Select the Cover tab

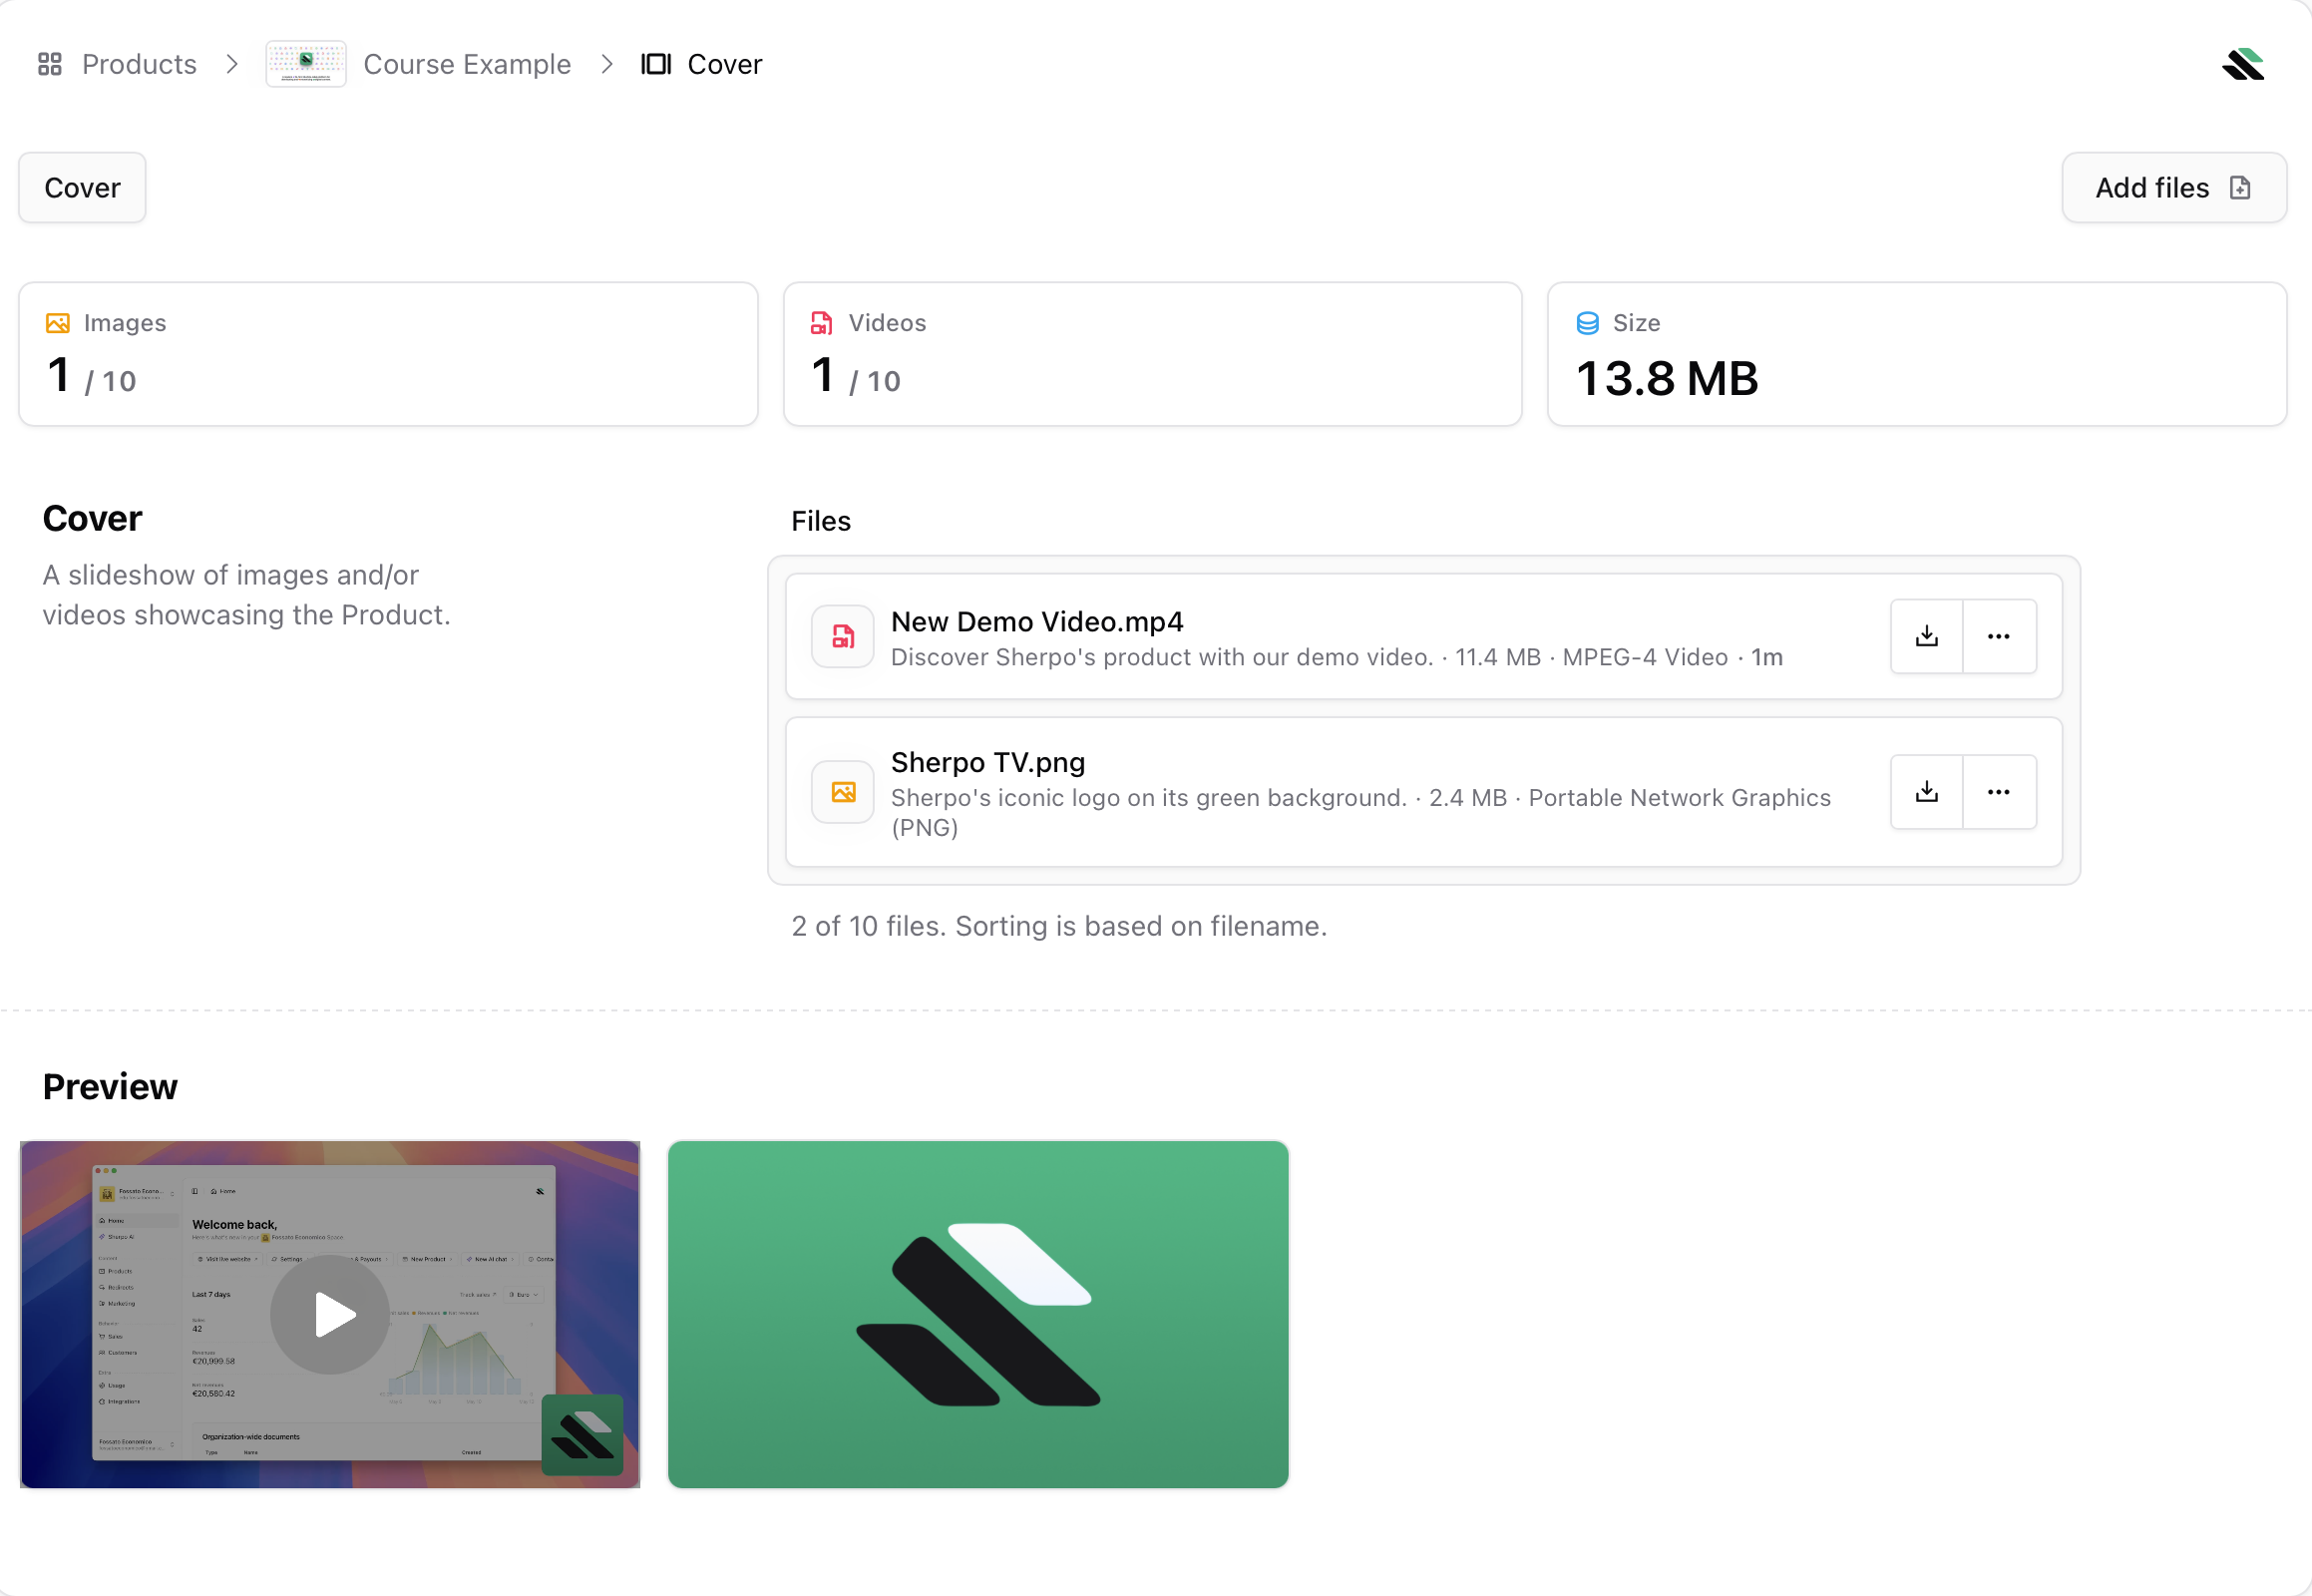(81, 187)
